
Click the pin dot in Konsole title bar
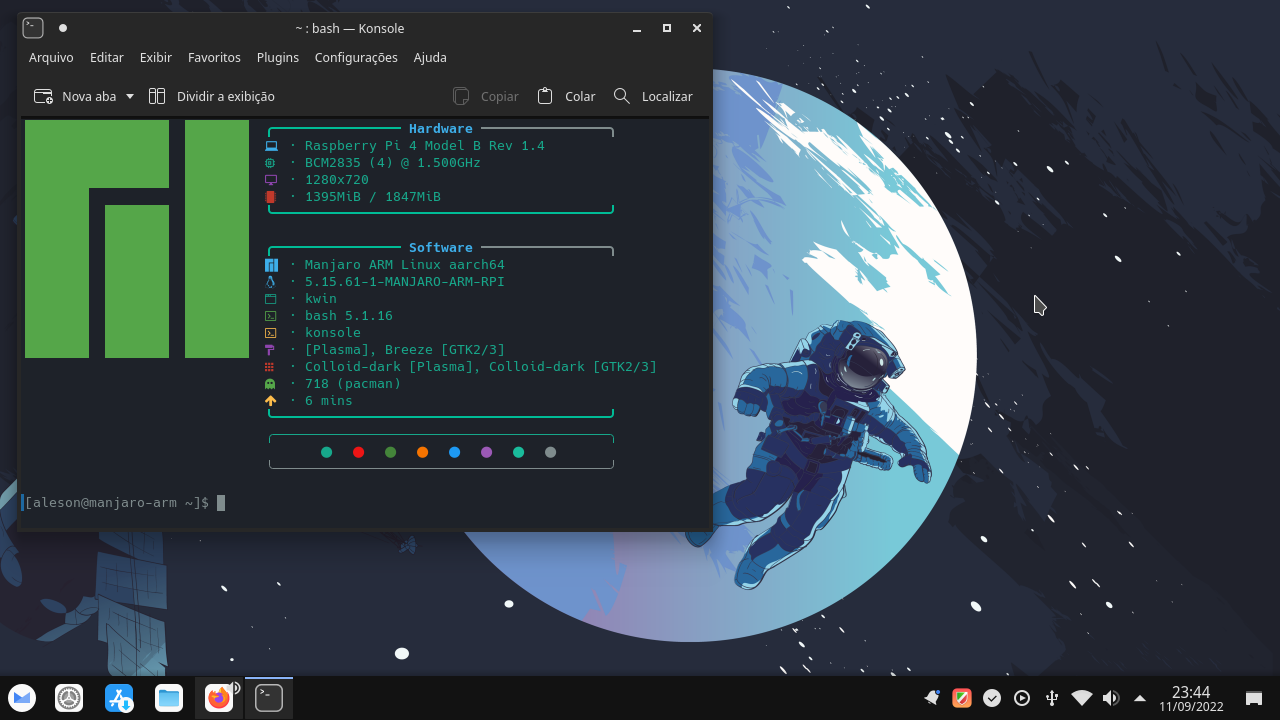tap(63, 28)
